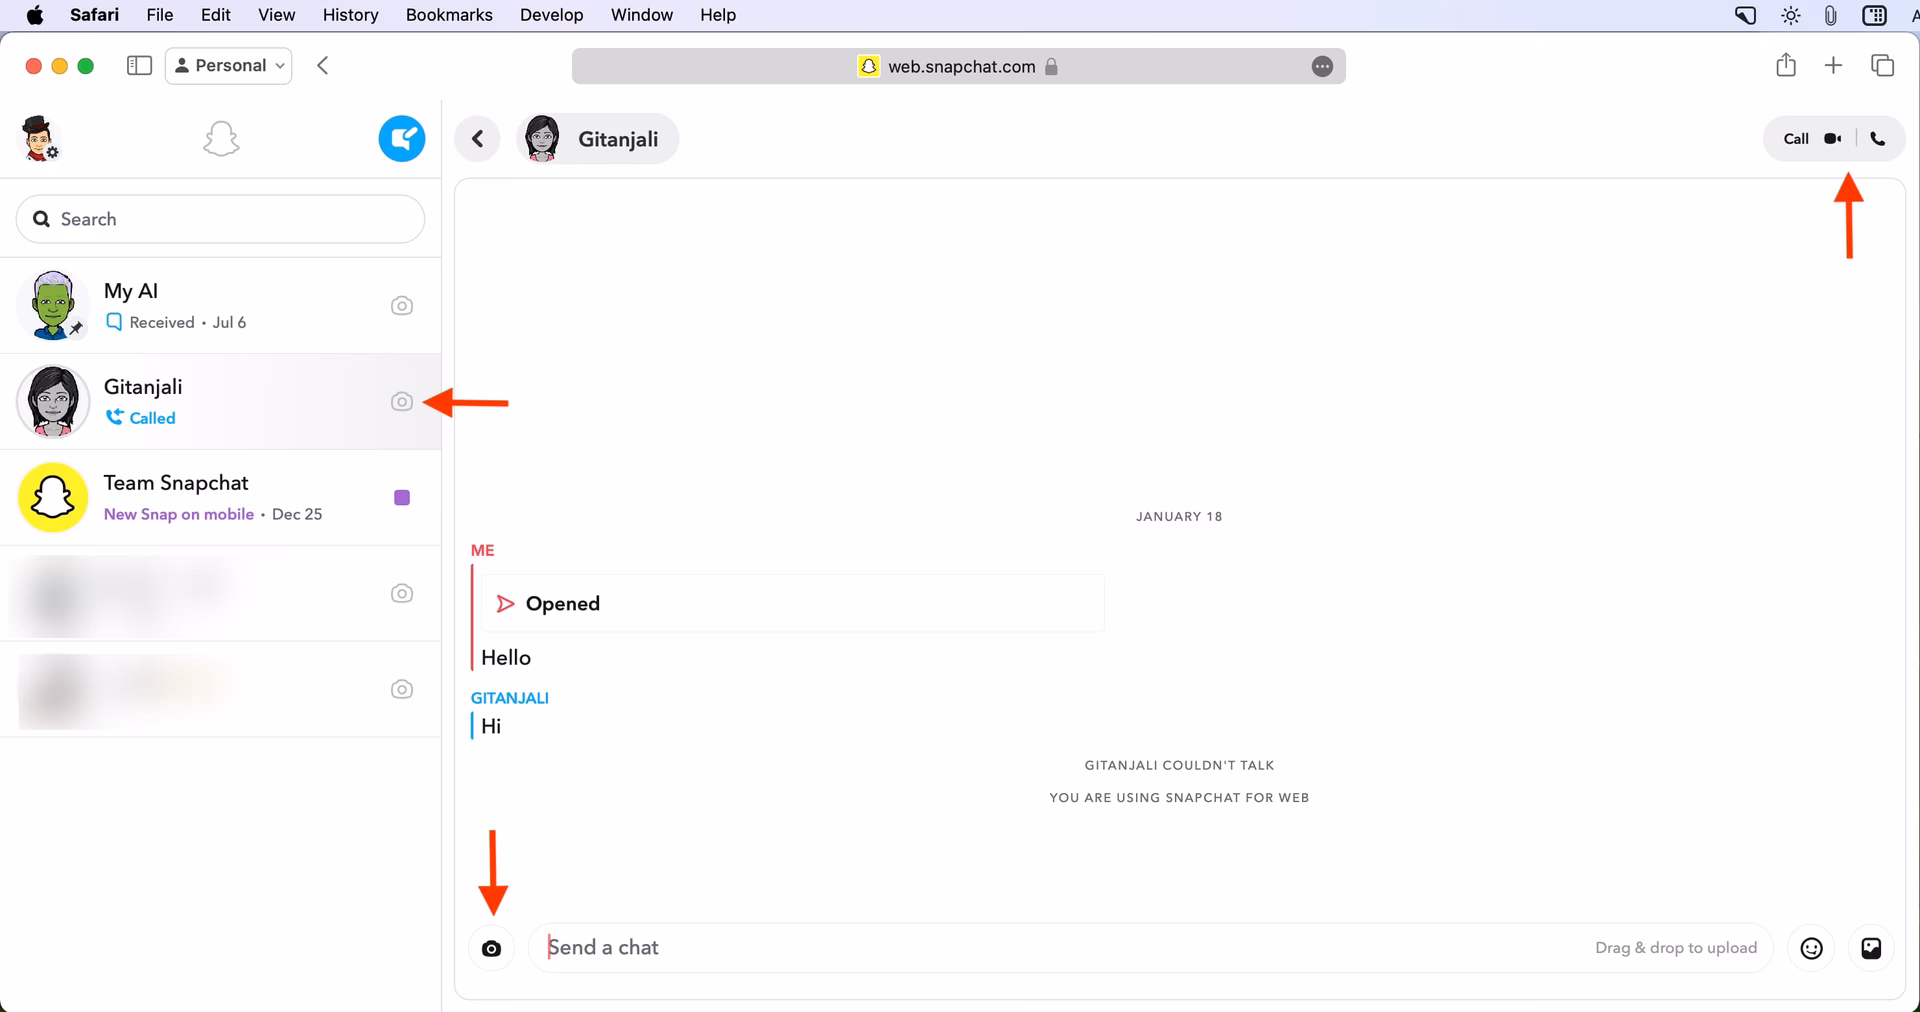Open the emoji picker in the chat bar
This screenshot has width=1920, height=1012.
pyautogui.click(x=1811, y=947)
